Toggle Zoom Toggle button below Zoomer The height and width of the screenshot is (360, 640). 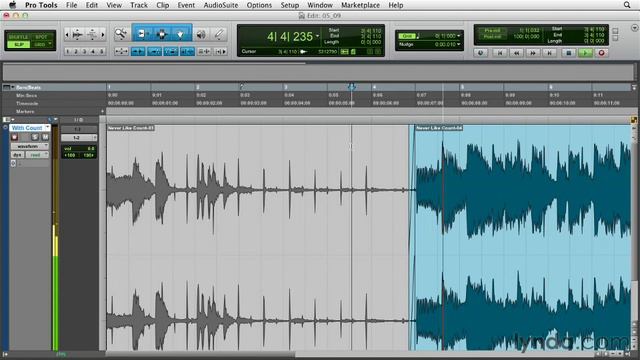pos(121,52)
